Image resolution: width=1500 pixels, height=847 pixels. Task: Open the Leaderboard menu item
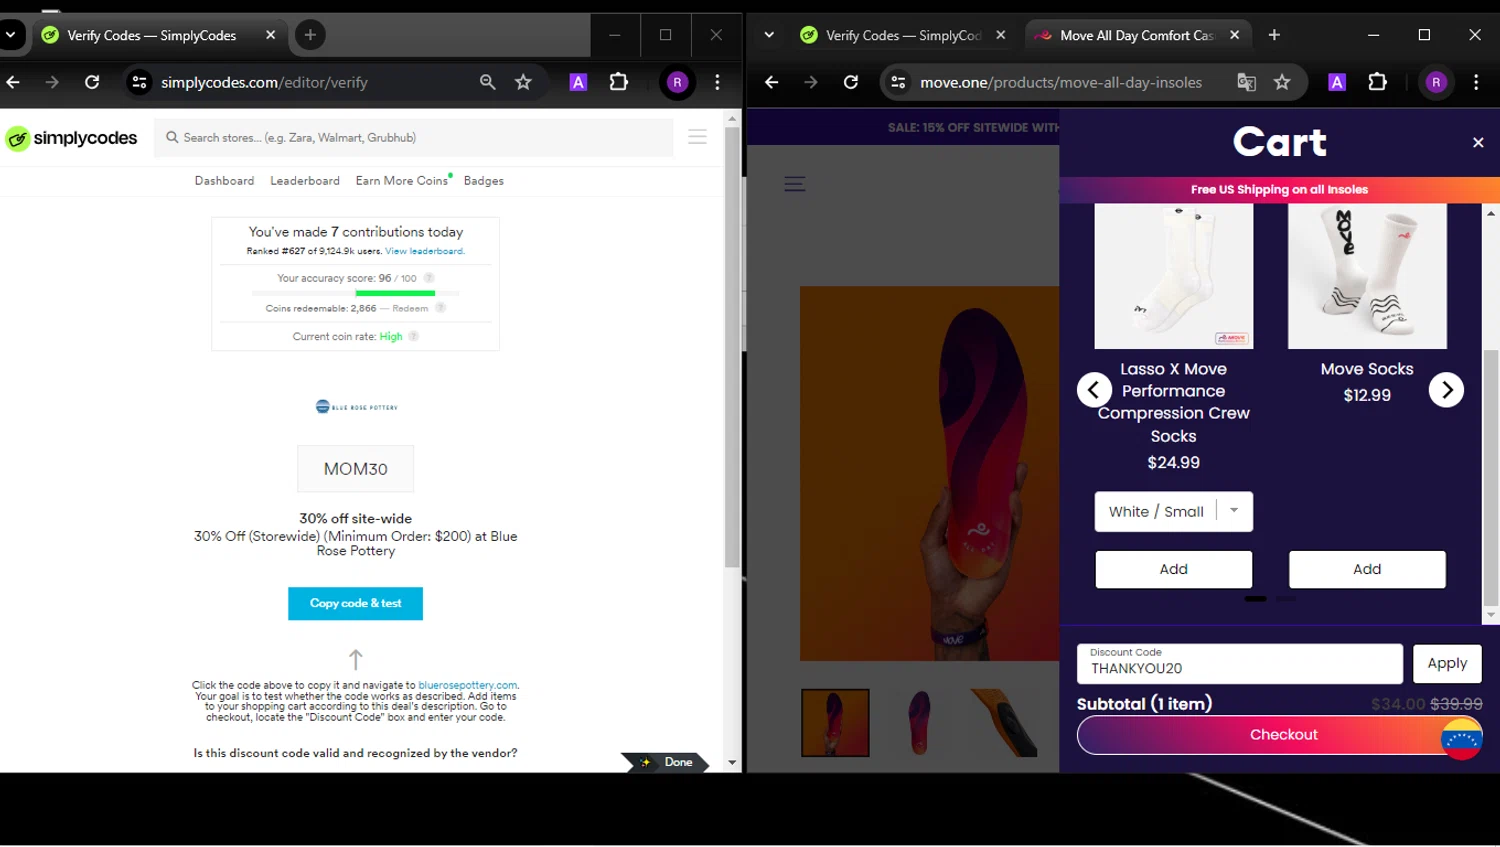(x=305, y=181)
